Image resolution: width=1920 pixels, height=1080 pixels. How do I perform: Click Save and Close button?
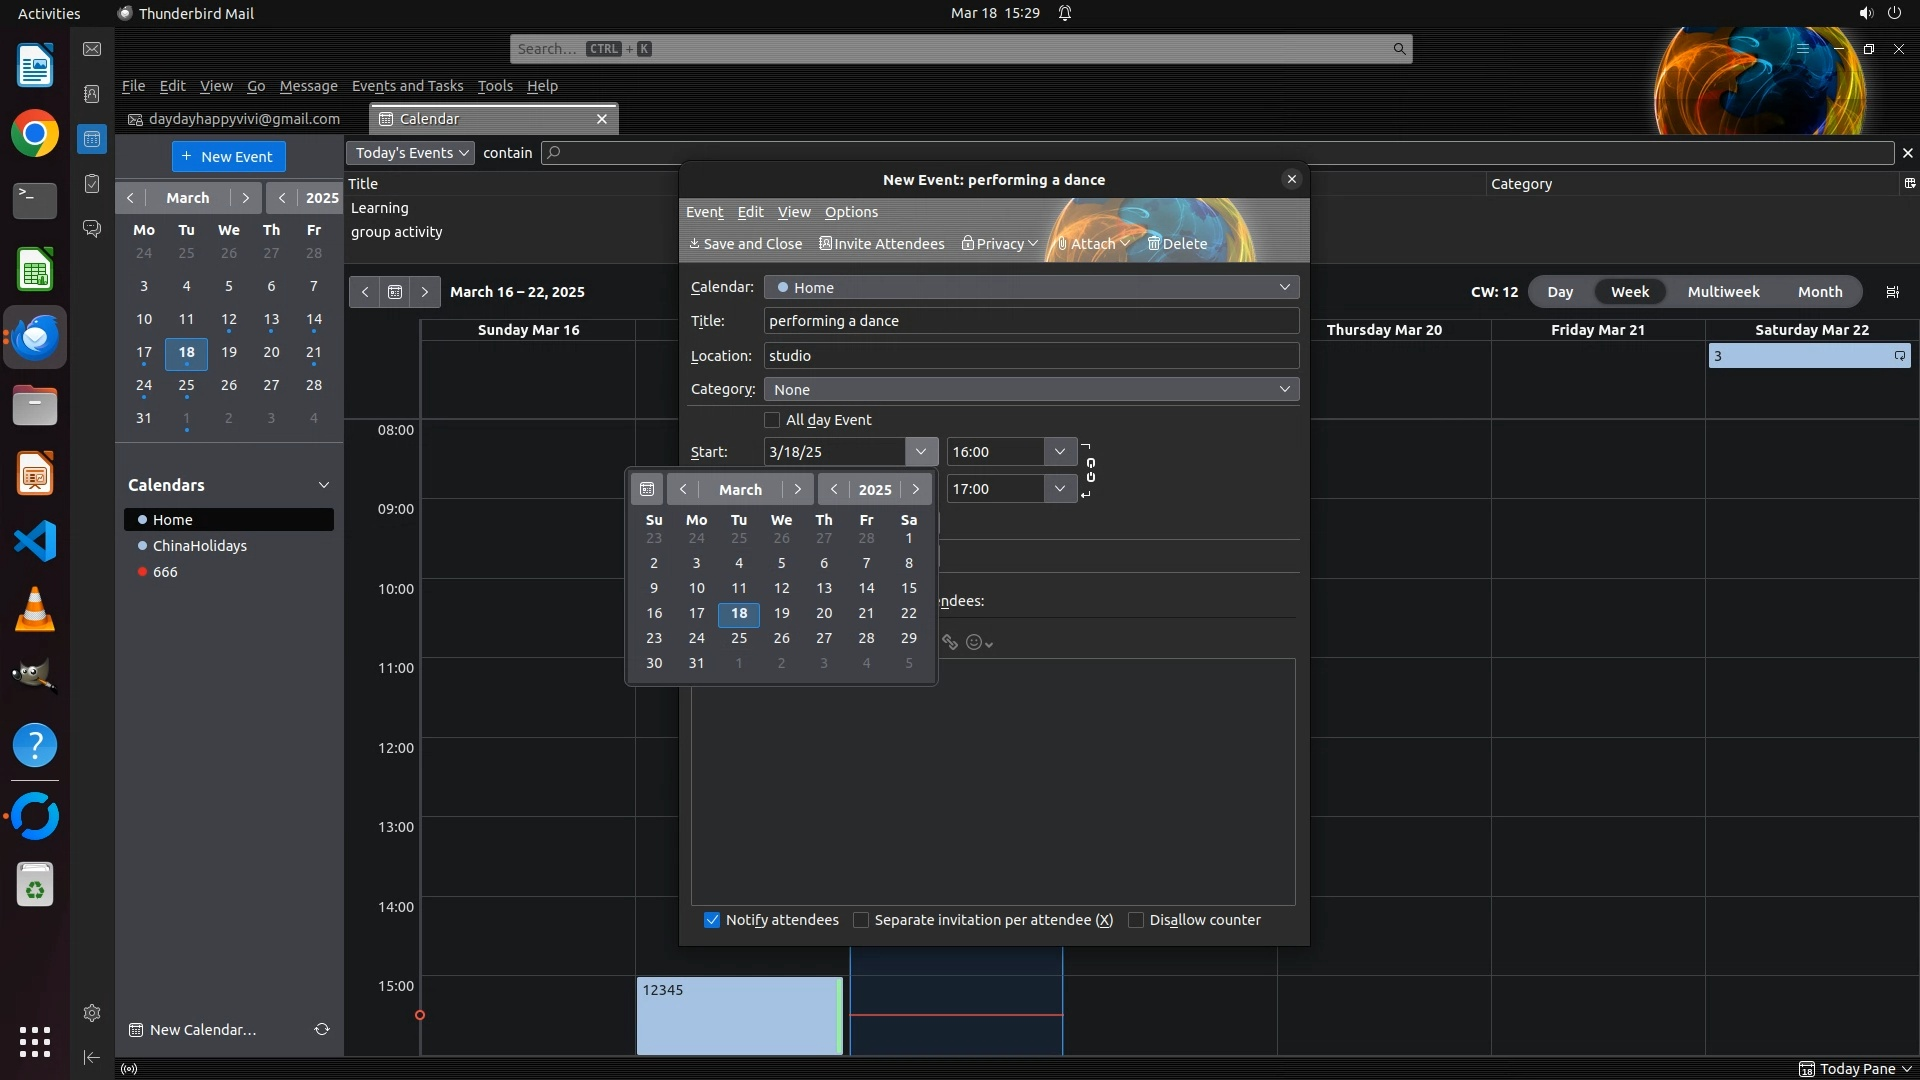746,244
